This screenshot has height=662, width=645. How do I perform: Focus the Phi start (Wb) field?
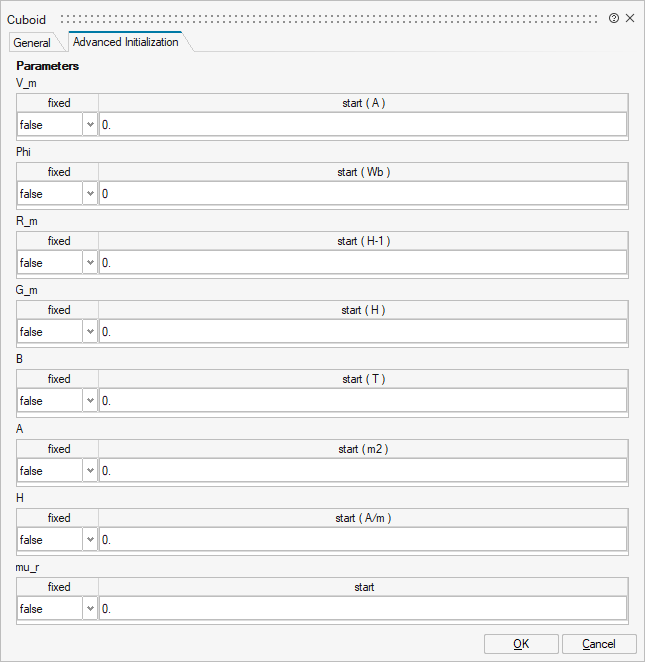click(362, 194)
